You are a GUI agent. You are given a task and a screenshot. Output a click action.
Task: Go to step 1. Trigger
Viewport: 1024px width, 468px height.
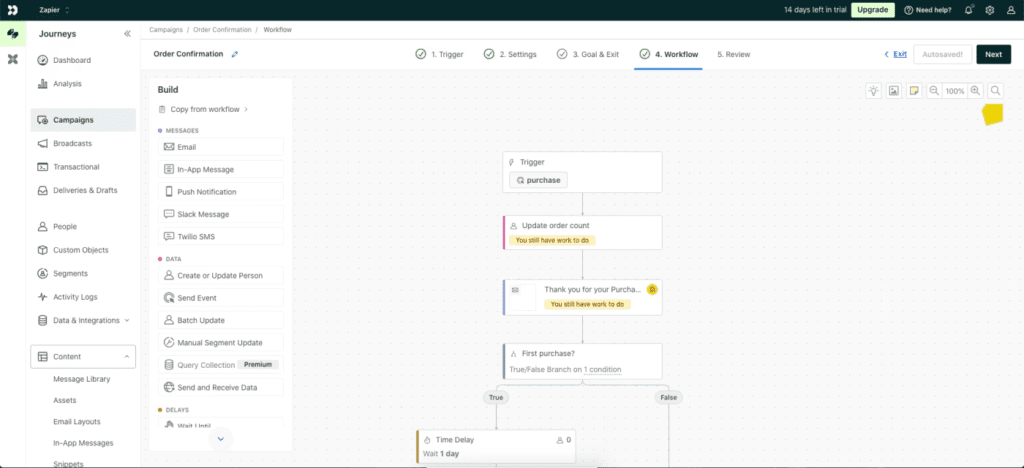tap(440, 54)
